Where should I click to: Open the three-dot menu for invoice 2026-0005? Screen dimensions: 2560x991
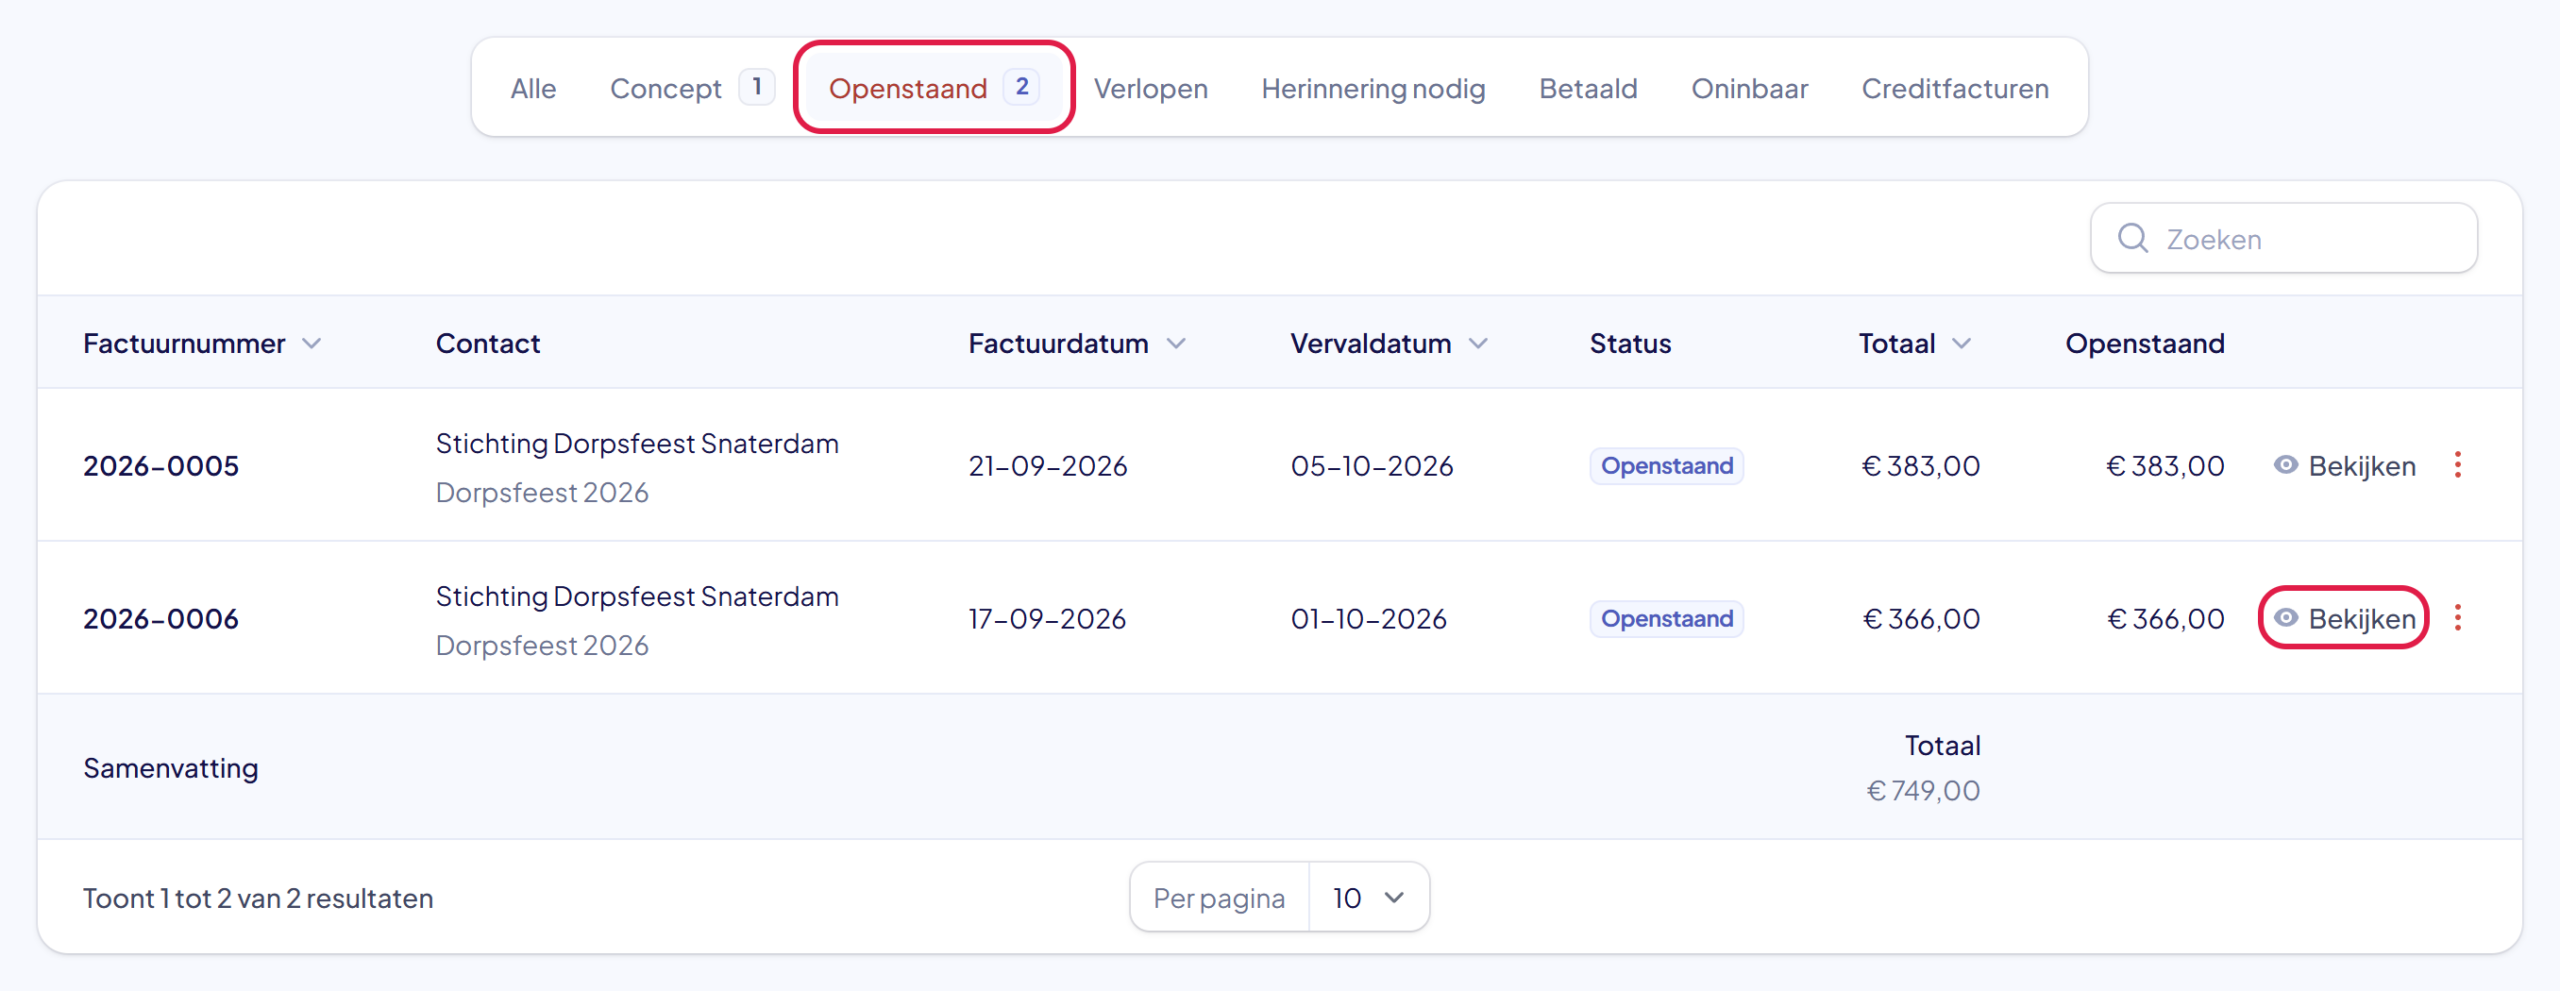tap(2457, 465)
